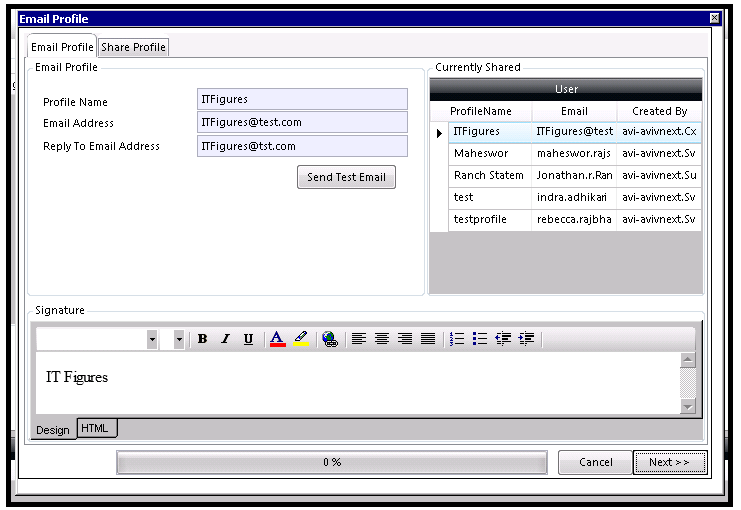Sort by Created By column header
This screenshot has width=741, height=510.
point(659,112)
